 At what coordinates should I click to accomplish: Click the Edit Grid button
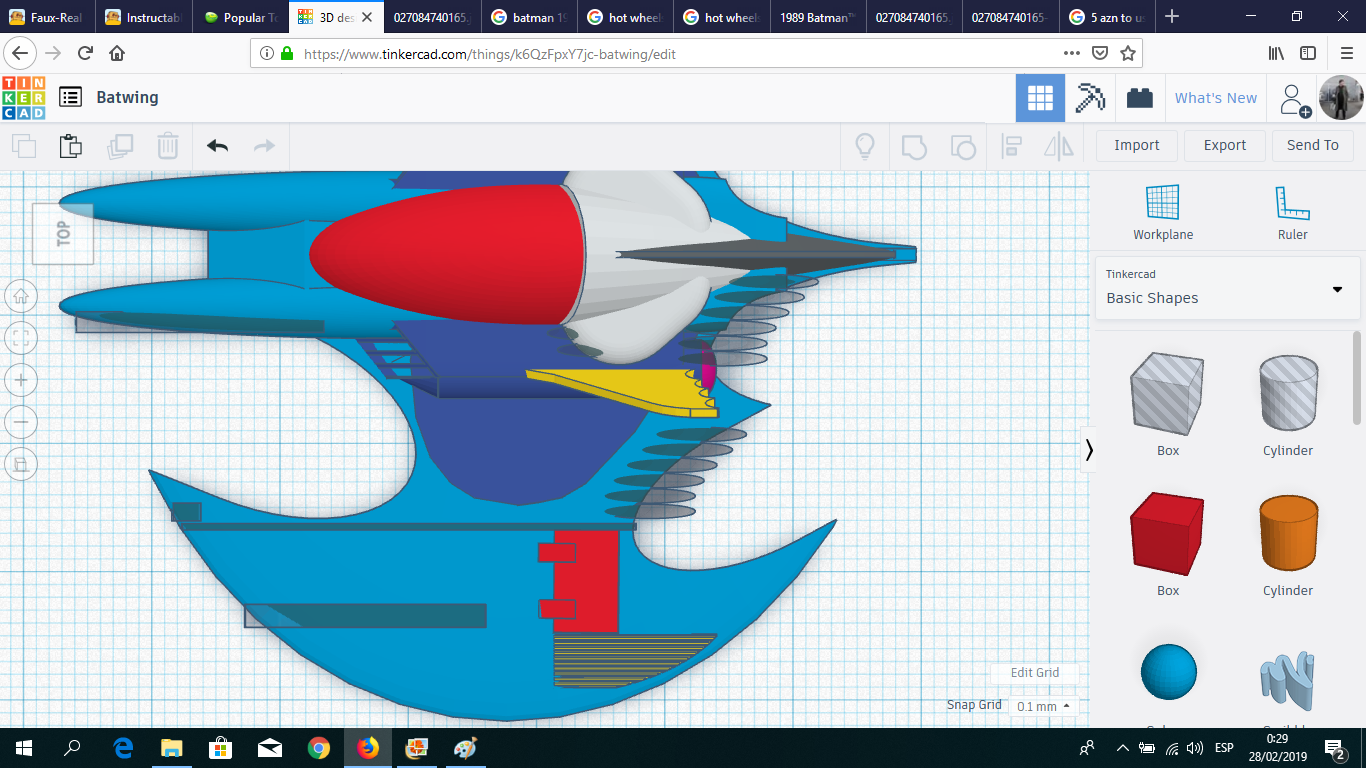[1035, 673]
